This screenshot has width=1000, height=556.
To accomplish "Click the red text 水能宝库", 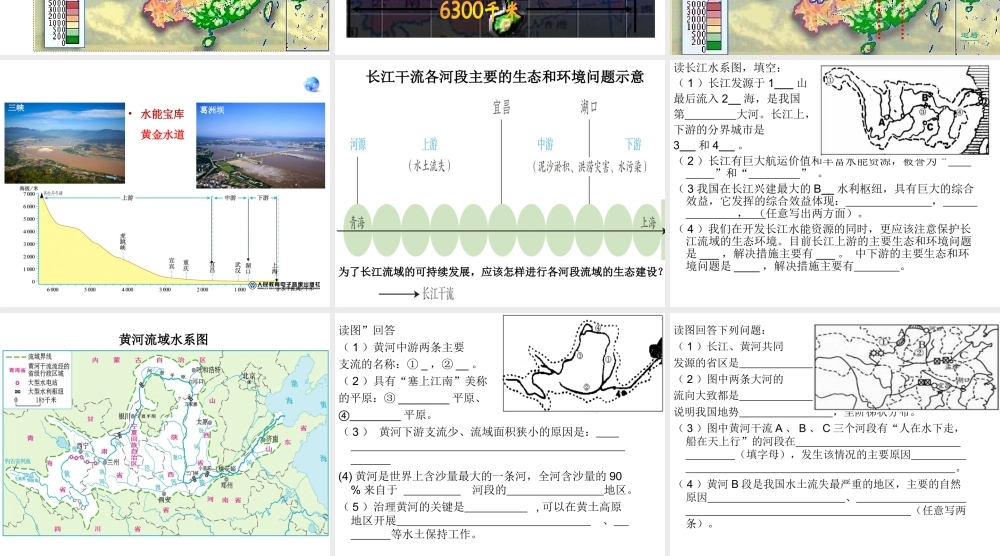I will click(x=162, y=114).
